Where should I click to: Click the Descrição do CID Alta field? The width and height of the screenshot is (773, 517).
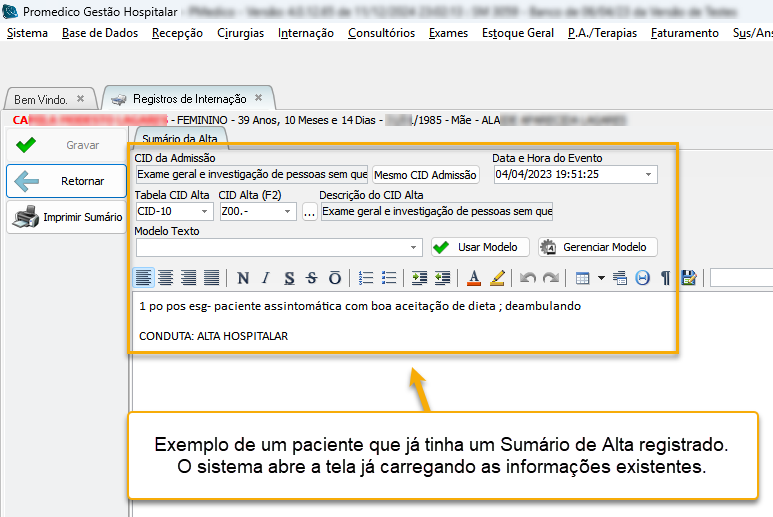[x=437, y=212]
